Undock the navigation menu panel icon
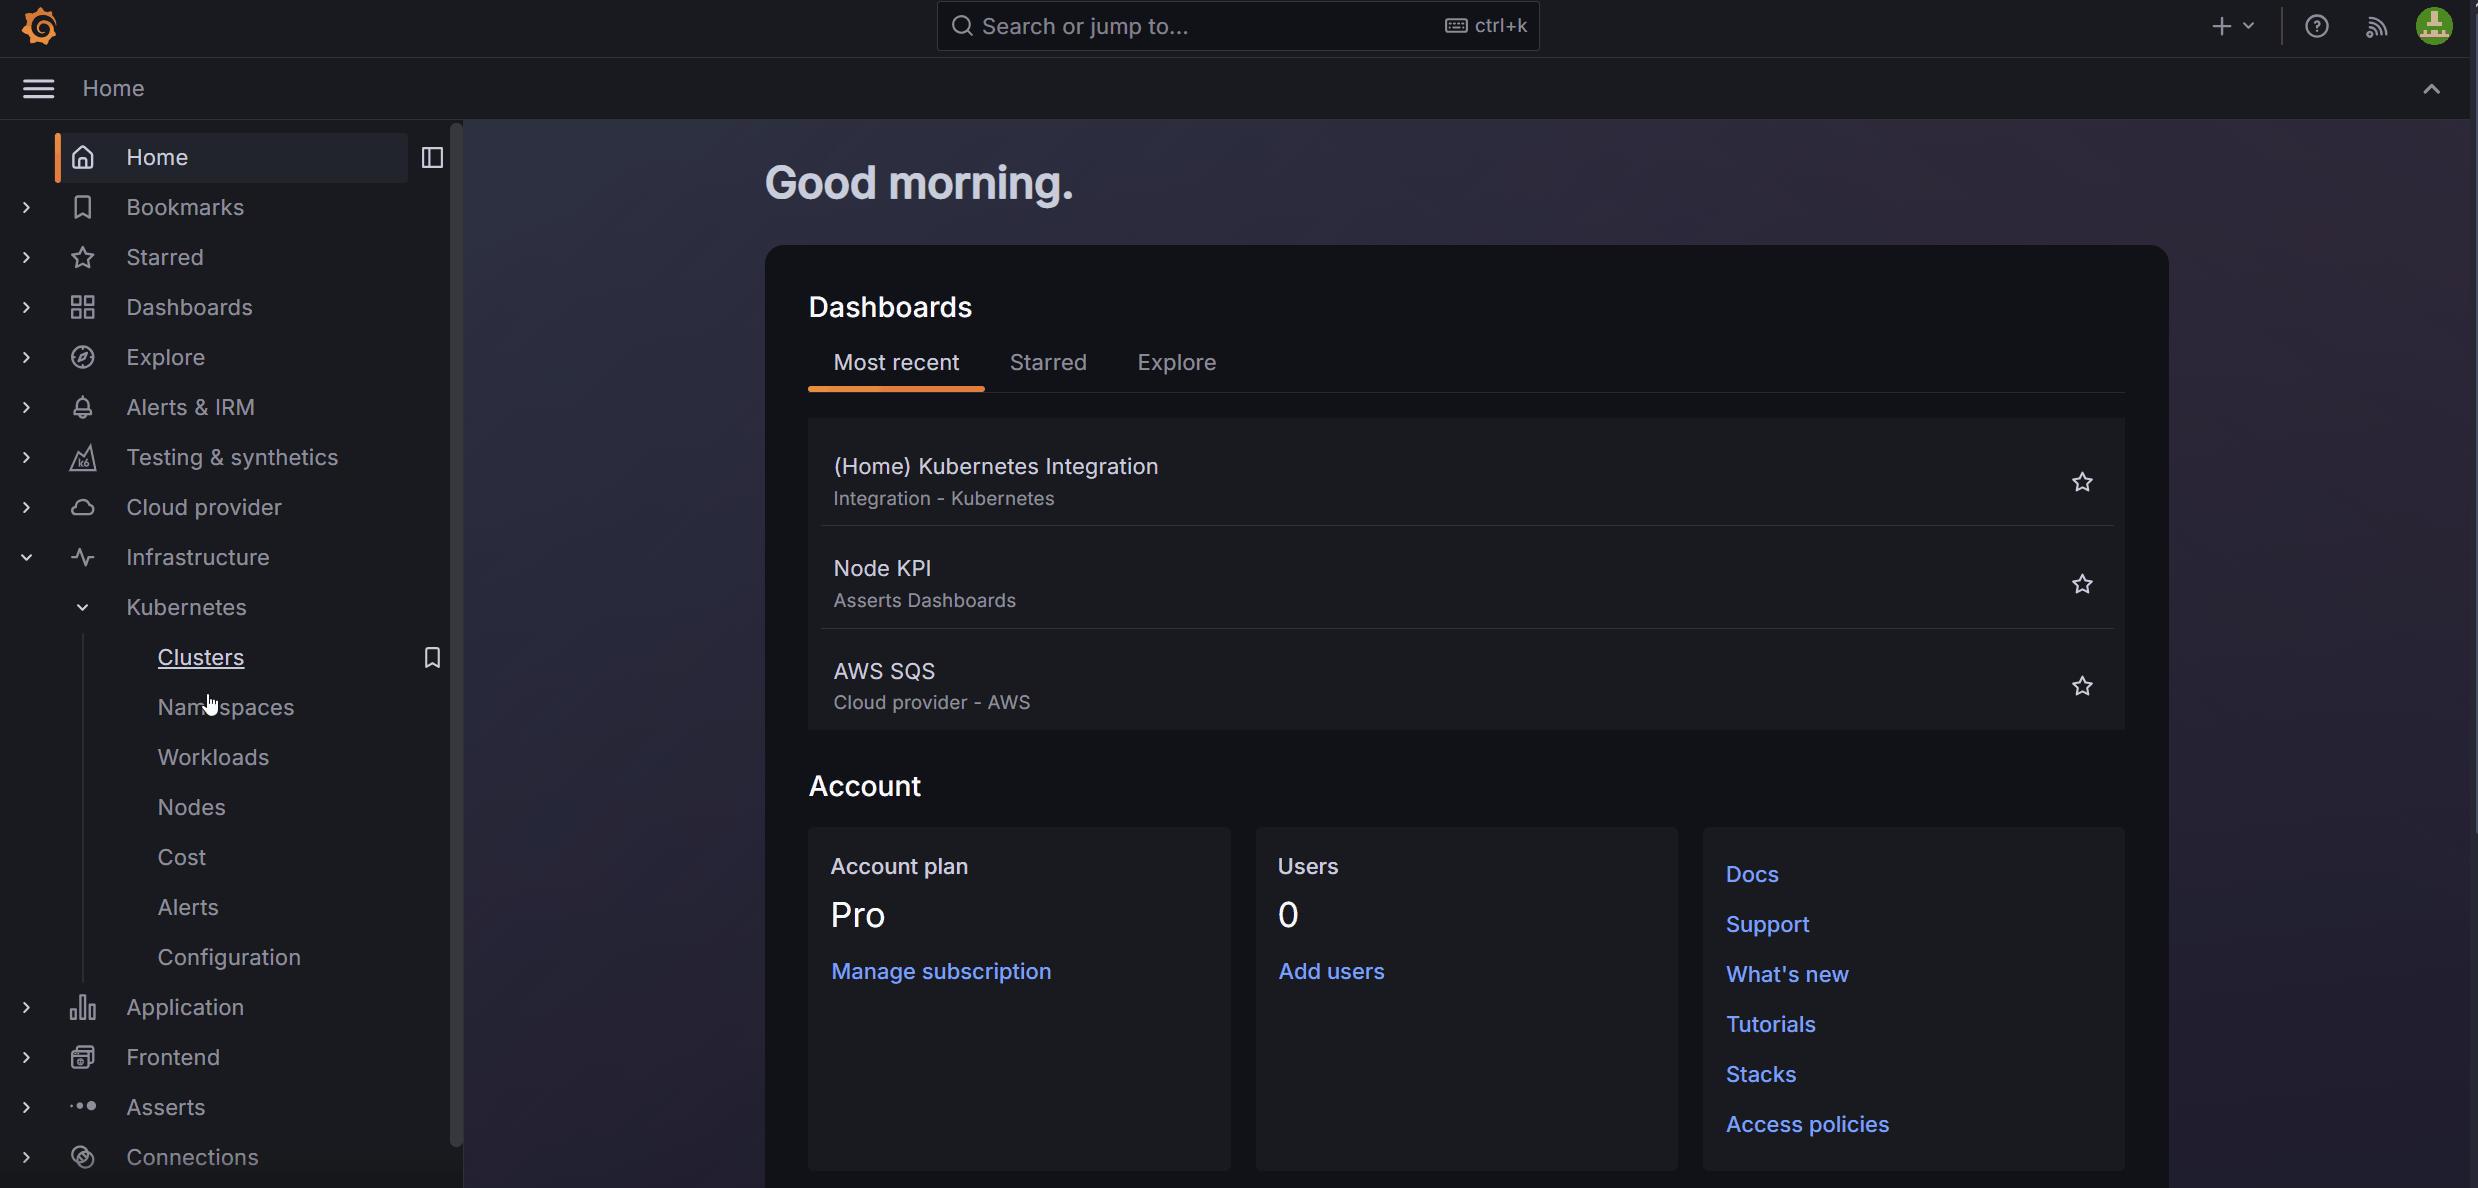 [432, 157]
